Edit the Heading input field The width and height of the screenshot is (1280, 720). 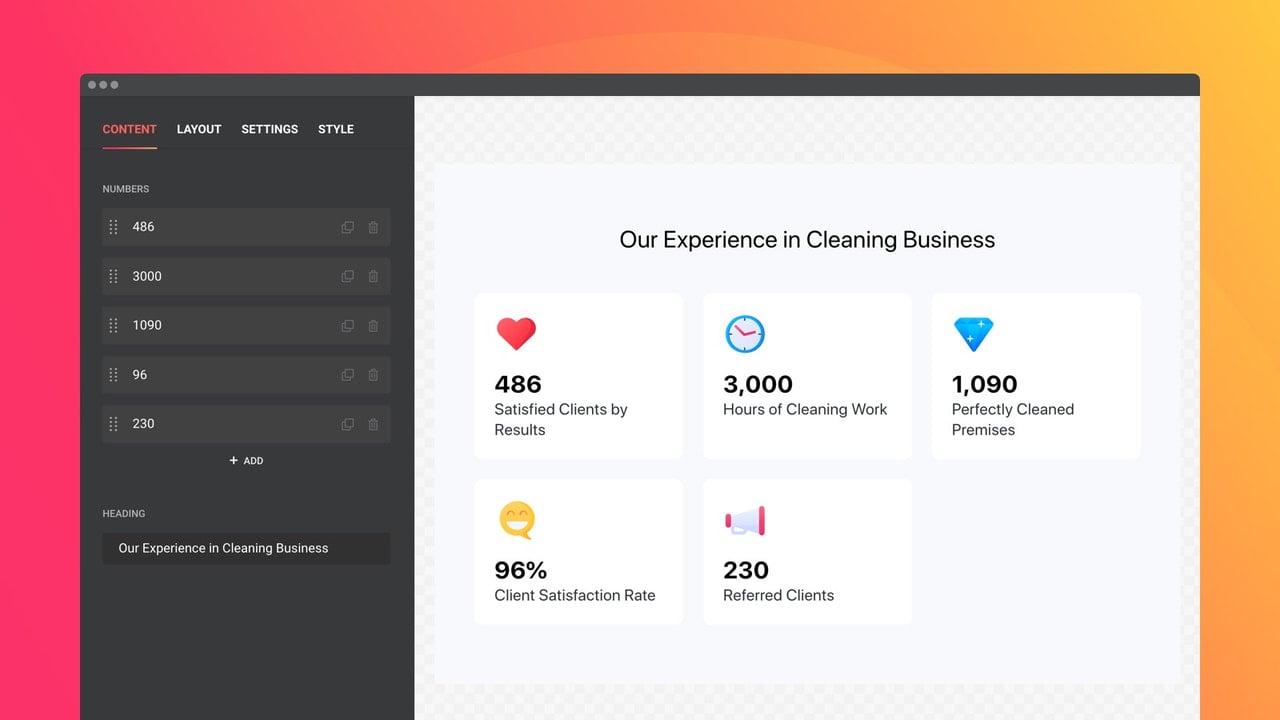(246, 548)
